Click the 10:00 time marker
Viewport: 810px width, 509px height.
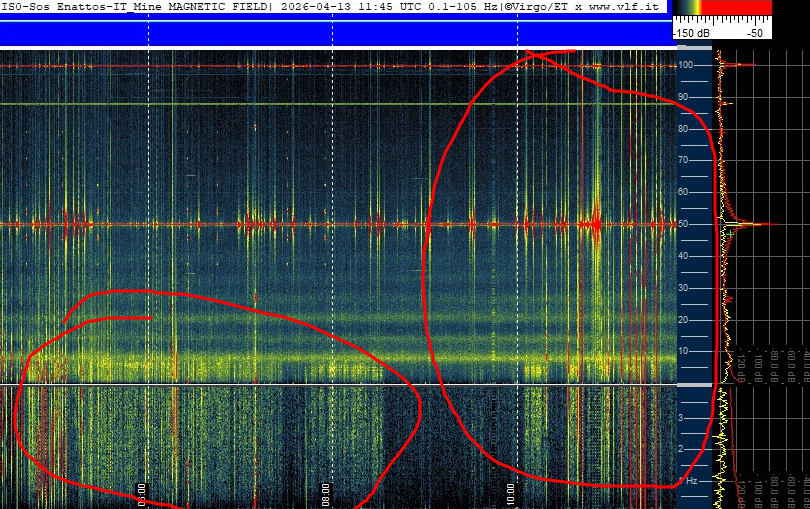tap(510, 493)
